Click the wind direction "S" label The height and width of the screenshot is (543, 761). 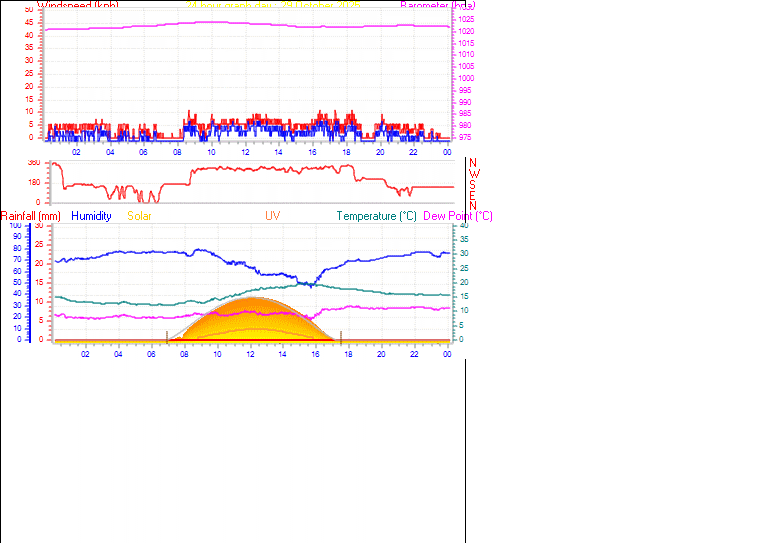click(472, 184)
